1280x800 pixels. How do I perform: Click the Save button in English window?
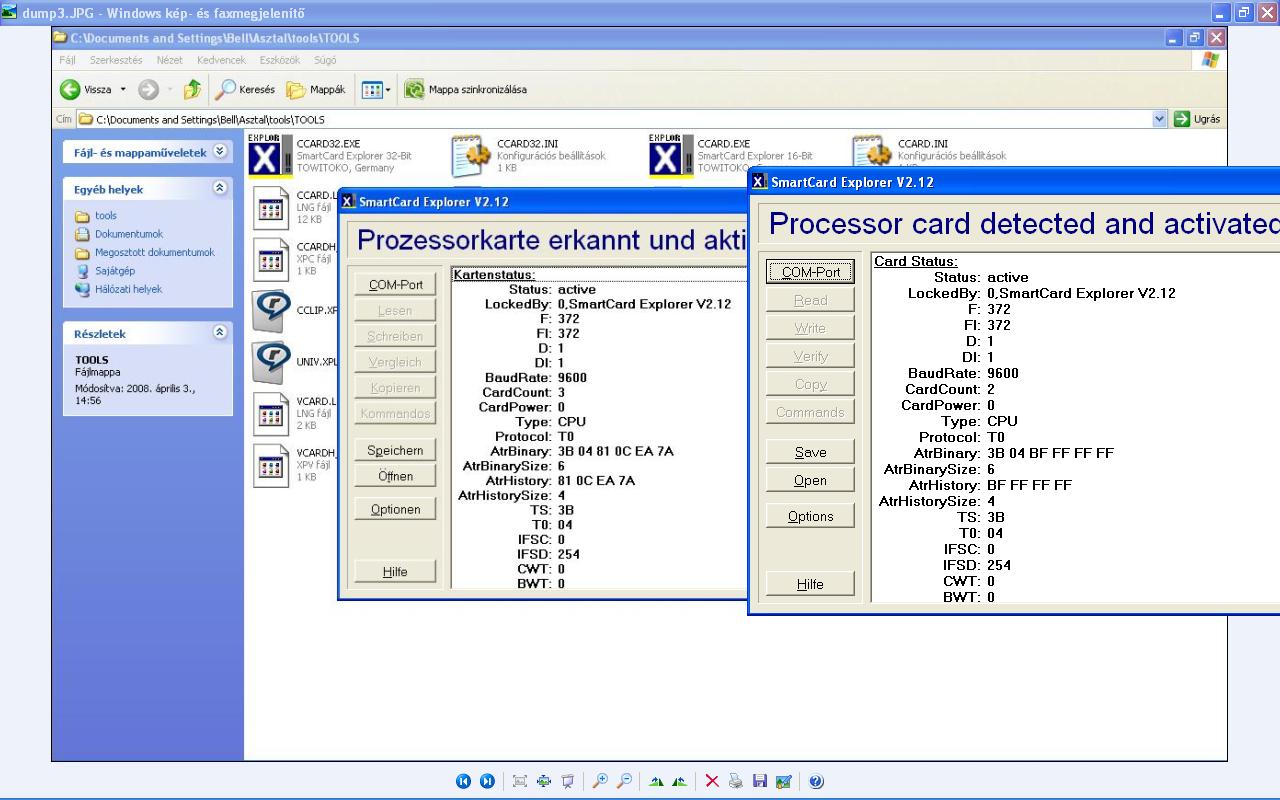[x=811, y=452]
